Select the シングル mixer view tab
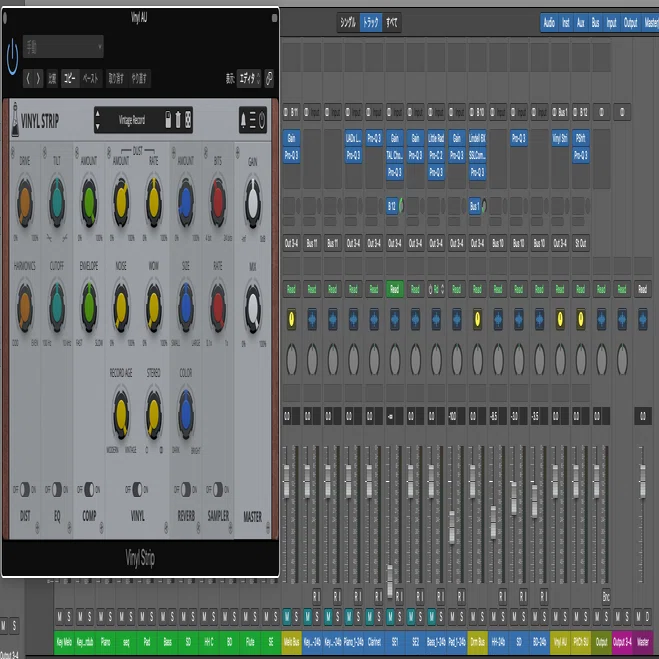This screenshot has width=659, height=659. 348,23
